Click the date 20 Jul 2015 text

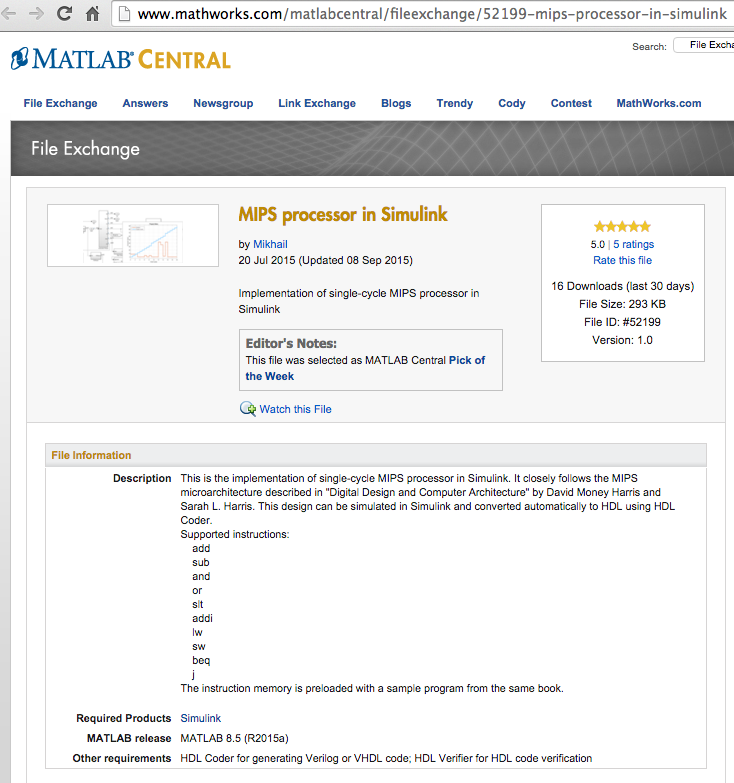pos(267,260)
